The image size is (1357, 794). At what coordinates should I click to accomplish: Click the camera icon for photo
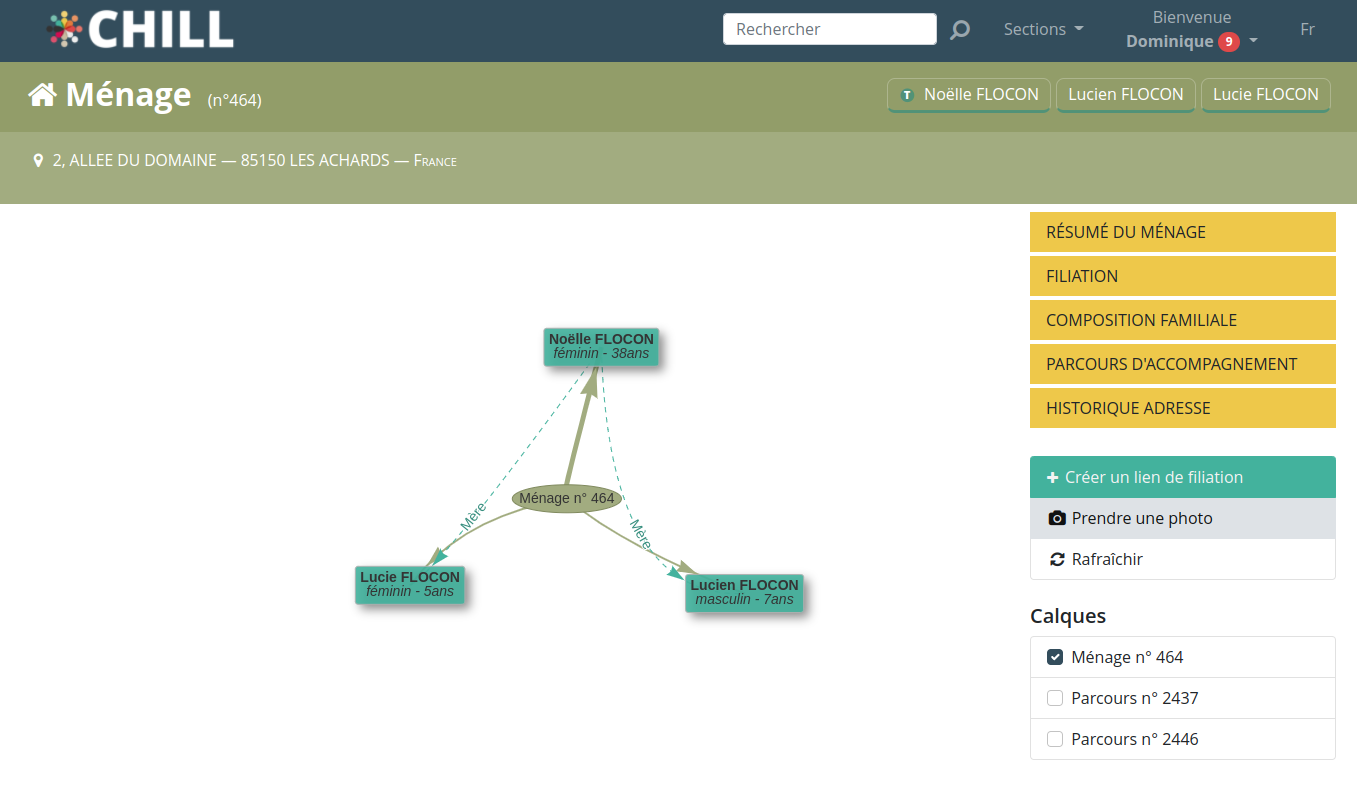(1056, 518)
